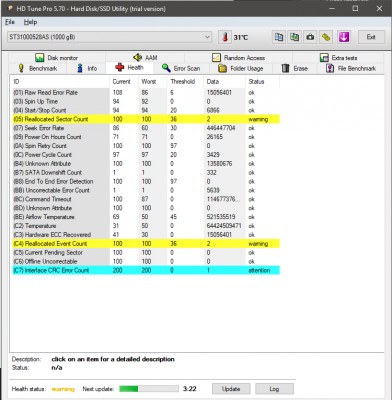392x400 pixels.
Task: Click the Next update progress bar
Action: [149, 389]
